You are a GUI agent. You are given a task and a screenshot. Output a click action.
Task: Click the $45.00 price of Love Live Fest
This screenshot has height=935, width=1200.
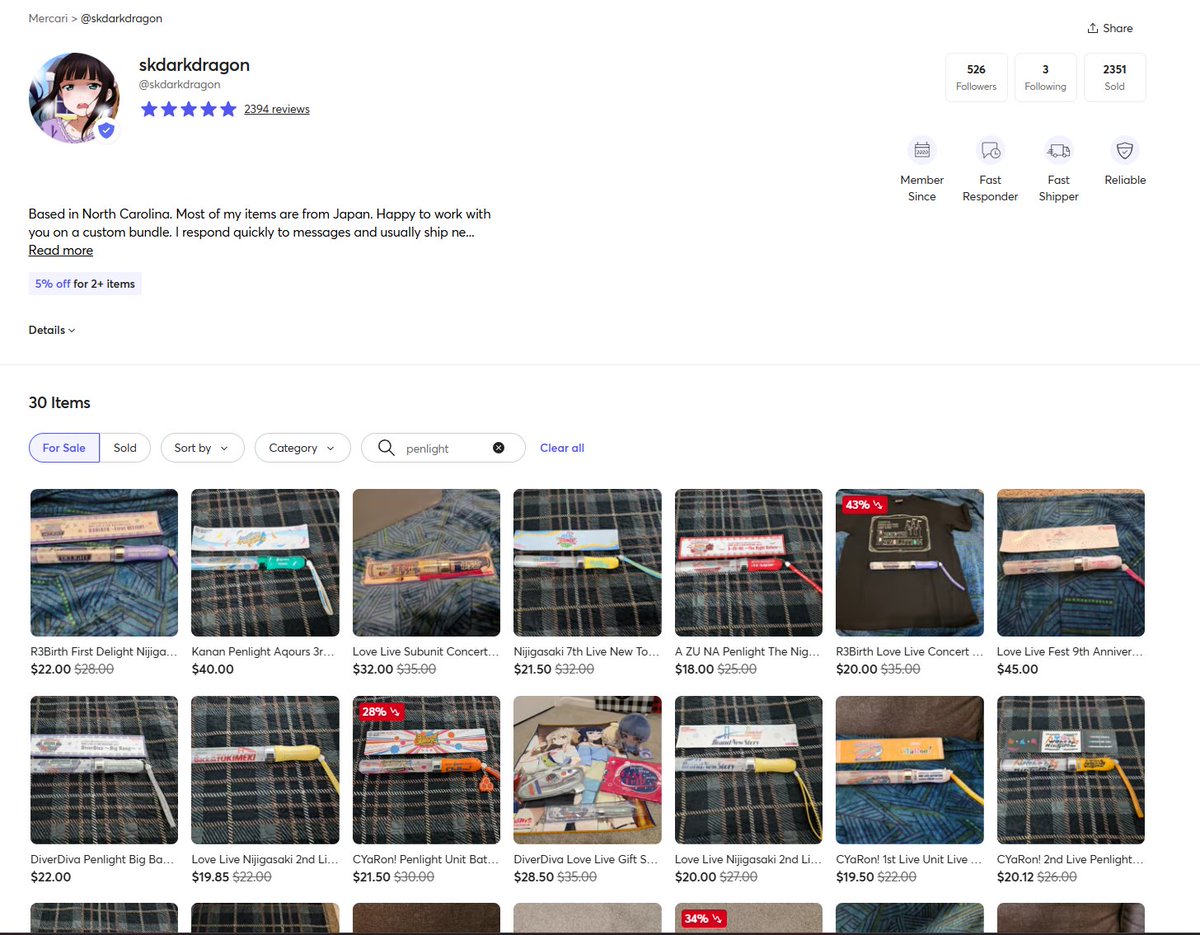pyautogui.click(x=1018, y=669)
